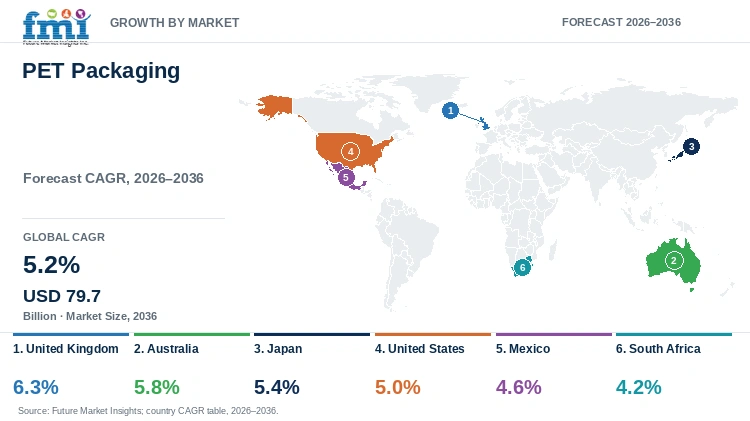
Task: Click the 5.0% United States value
Action: (x=398, y=387)
